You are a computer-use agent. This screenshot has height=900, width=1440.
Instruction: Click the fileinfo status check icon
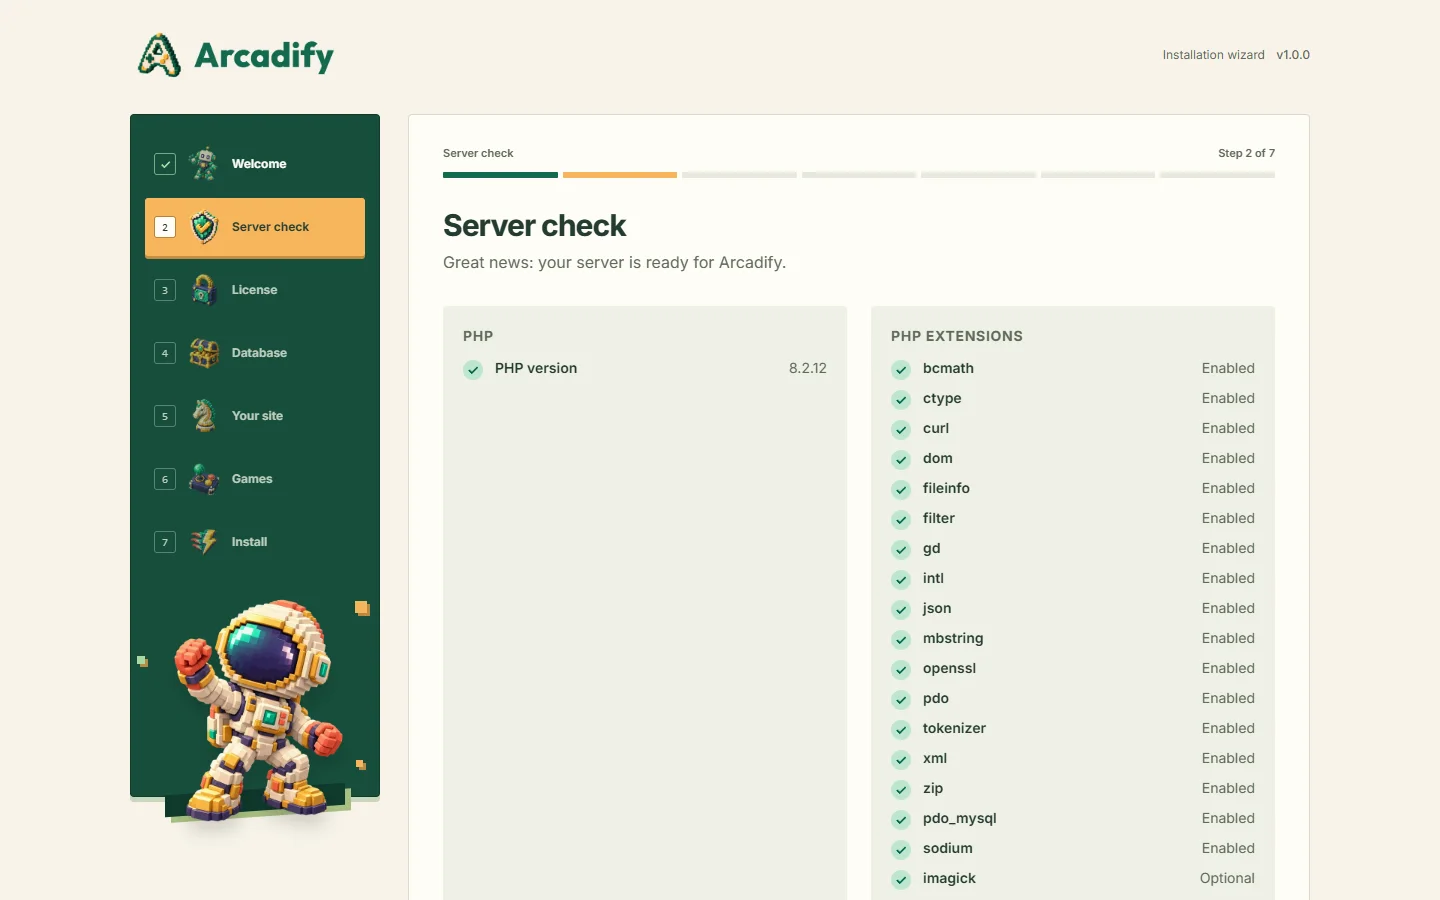(x=901, y=489)
